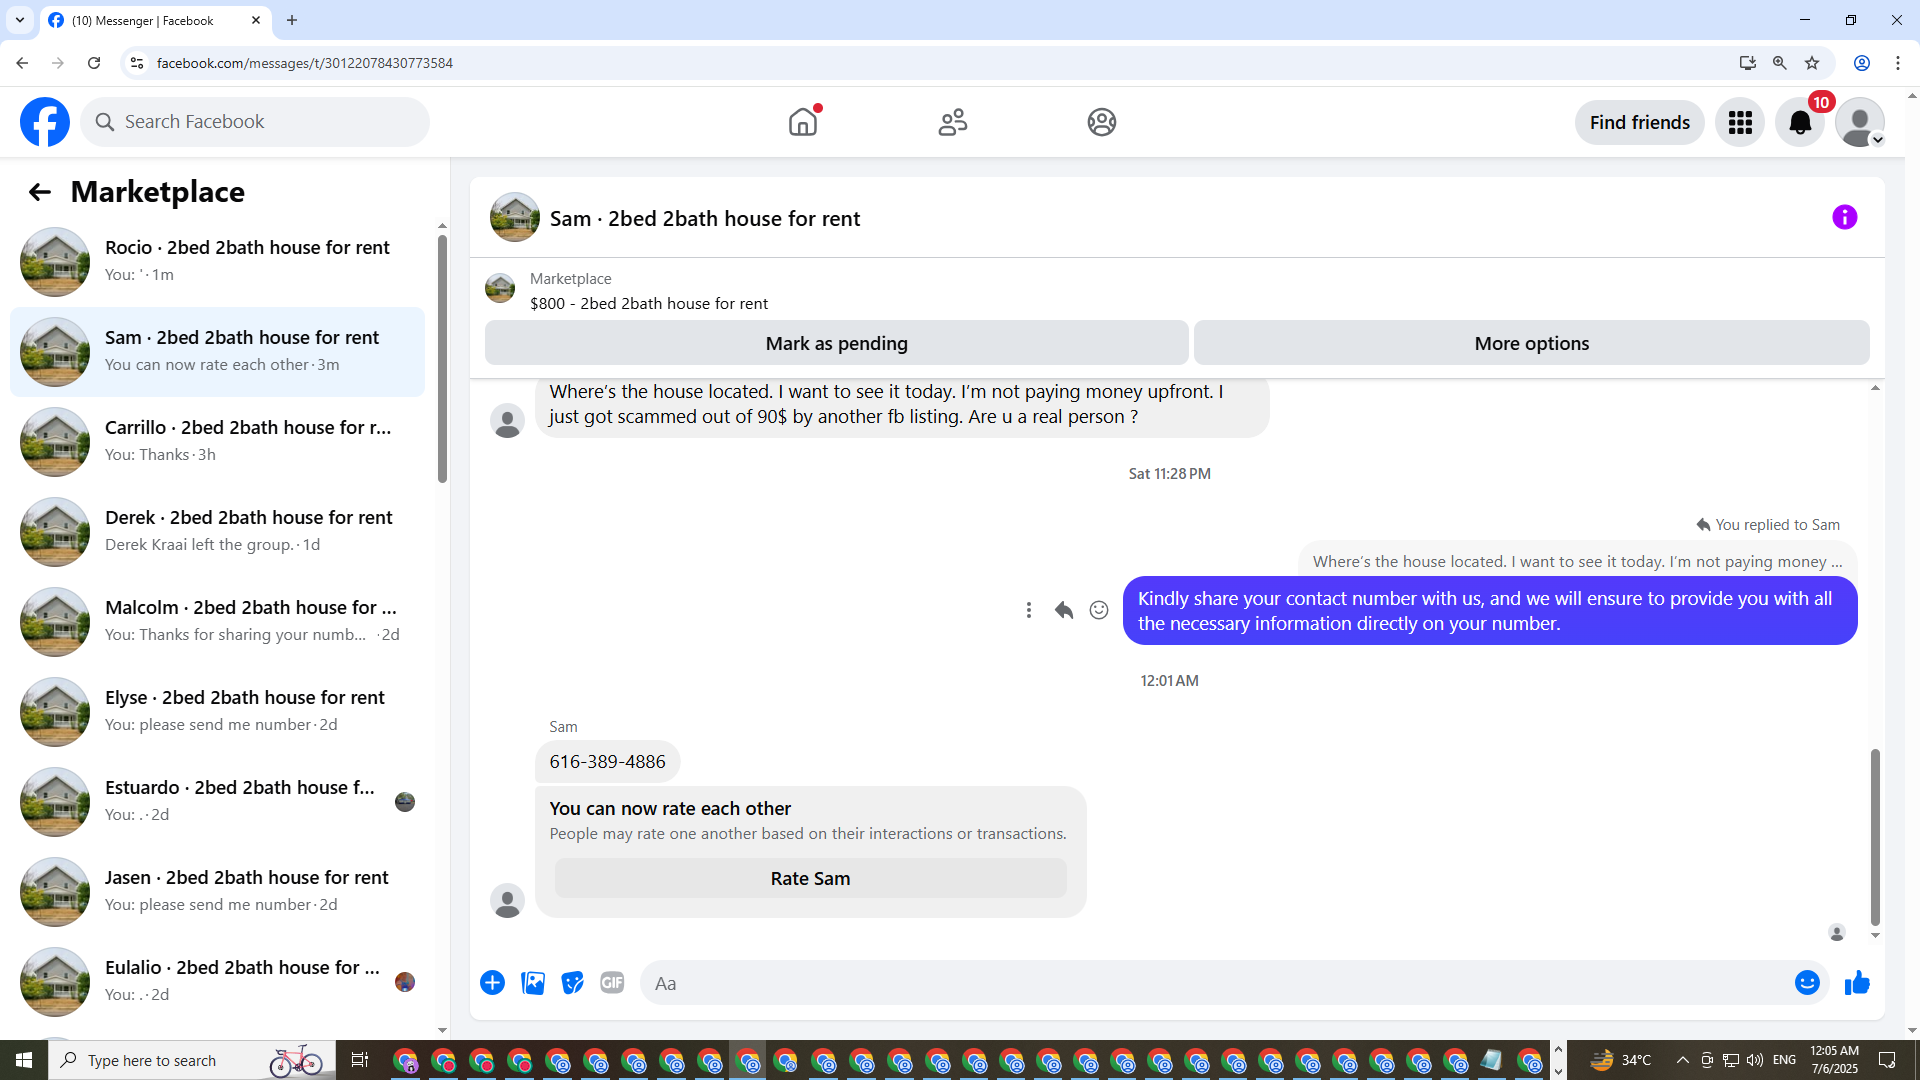Open the Friends tab

pyautogui.click(x=952, y=122)
